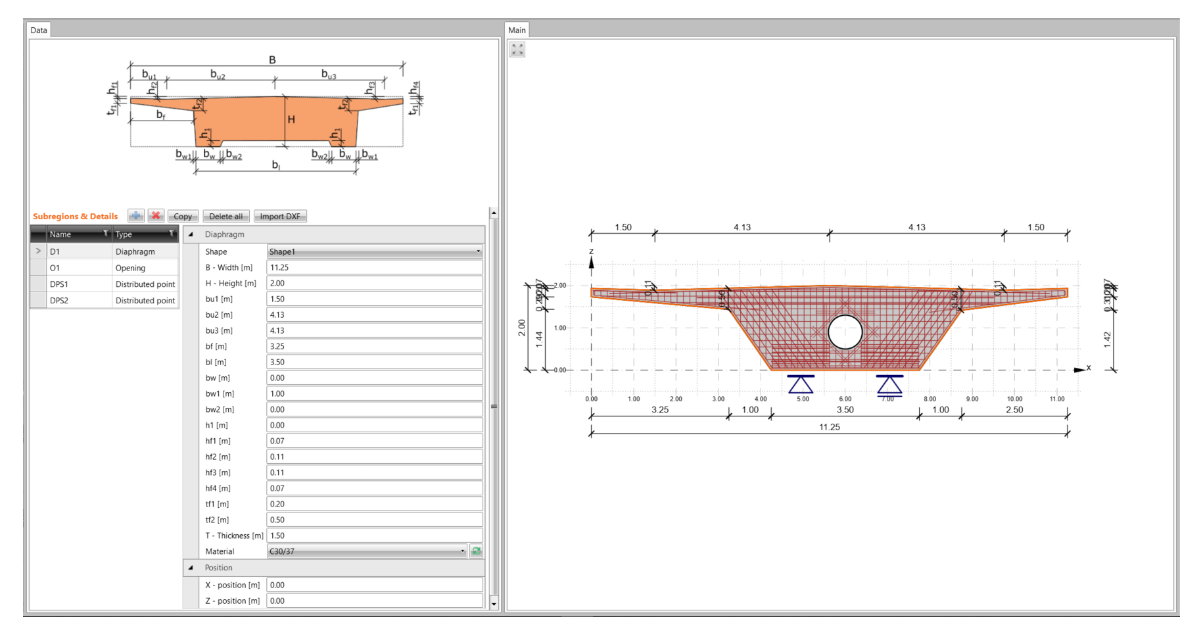Collapse the Position property group
Viewport: 1200px width, 630px height.
(191, 568)
